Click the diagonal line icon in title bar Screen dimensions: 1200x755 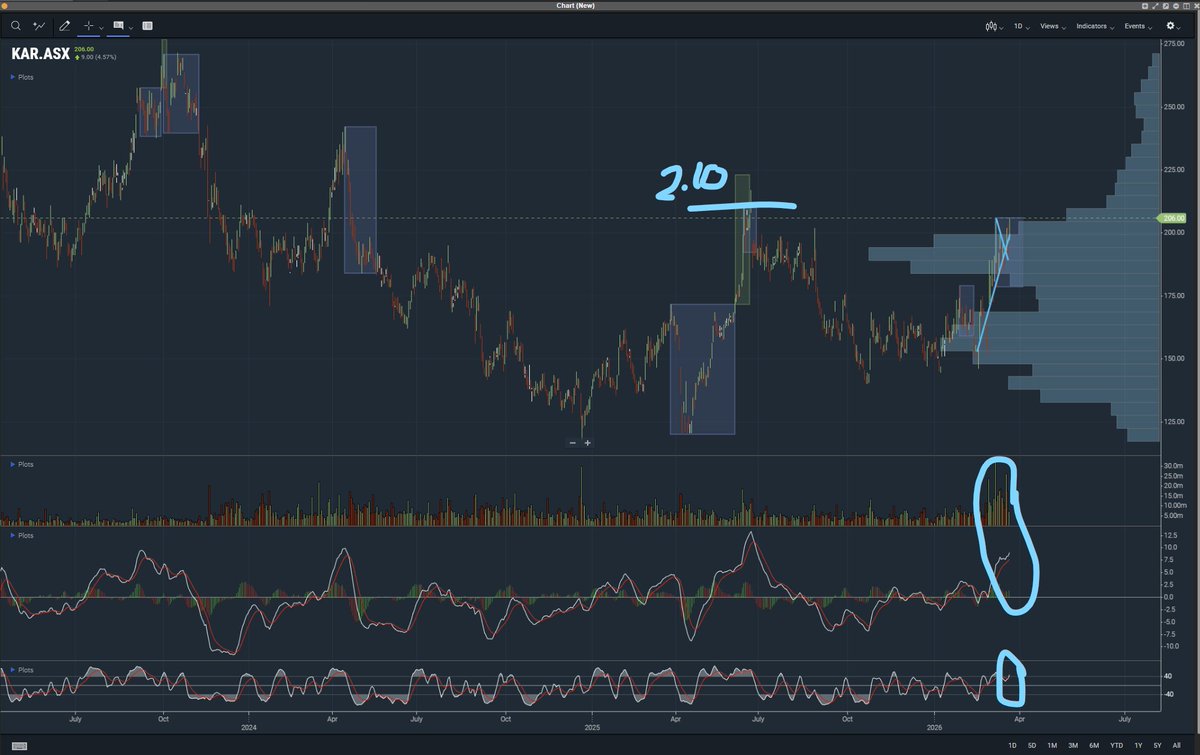click(x=1155, y=6)
